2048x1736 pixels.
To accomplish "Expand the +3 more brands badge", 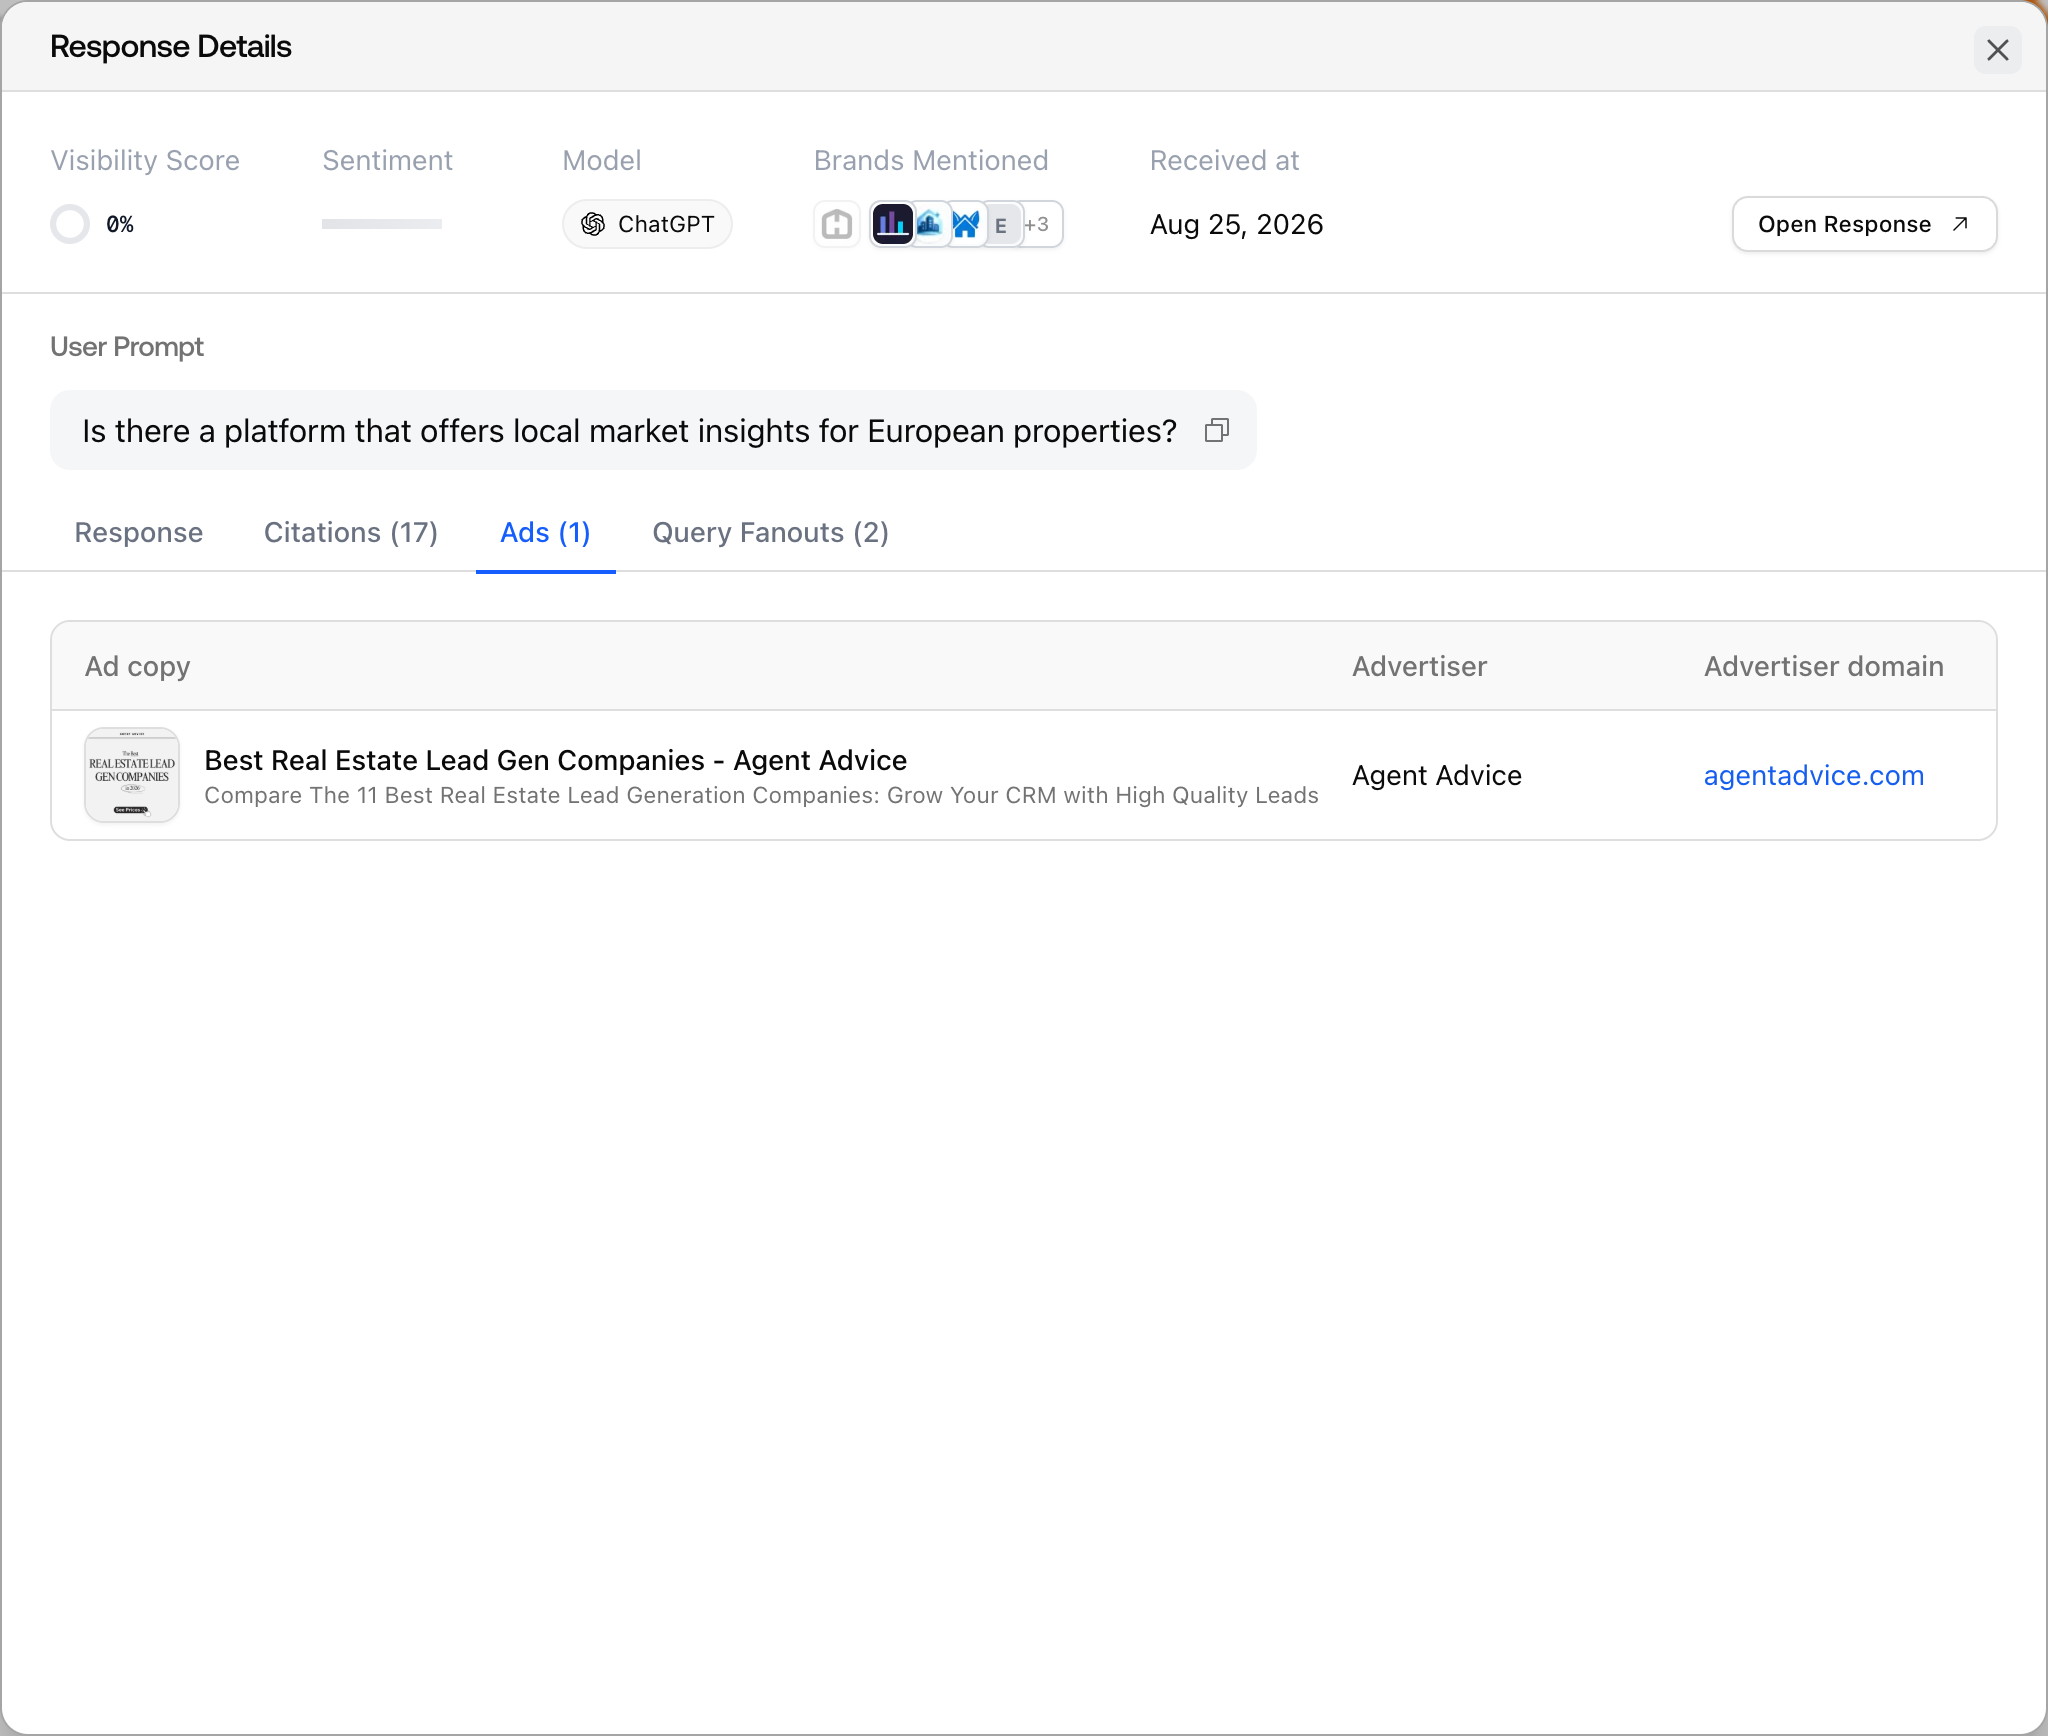I will [1038, 224].
